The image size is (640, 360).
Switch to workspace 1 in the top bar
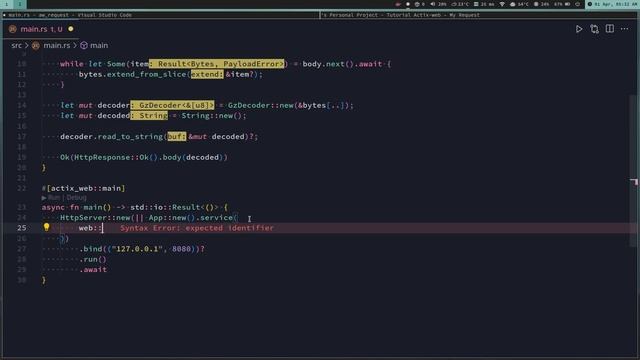pyautogui.click(x=6, y=4)
